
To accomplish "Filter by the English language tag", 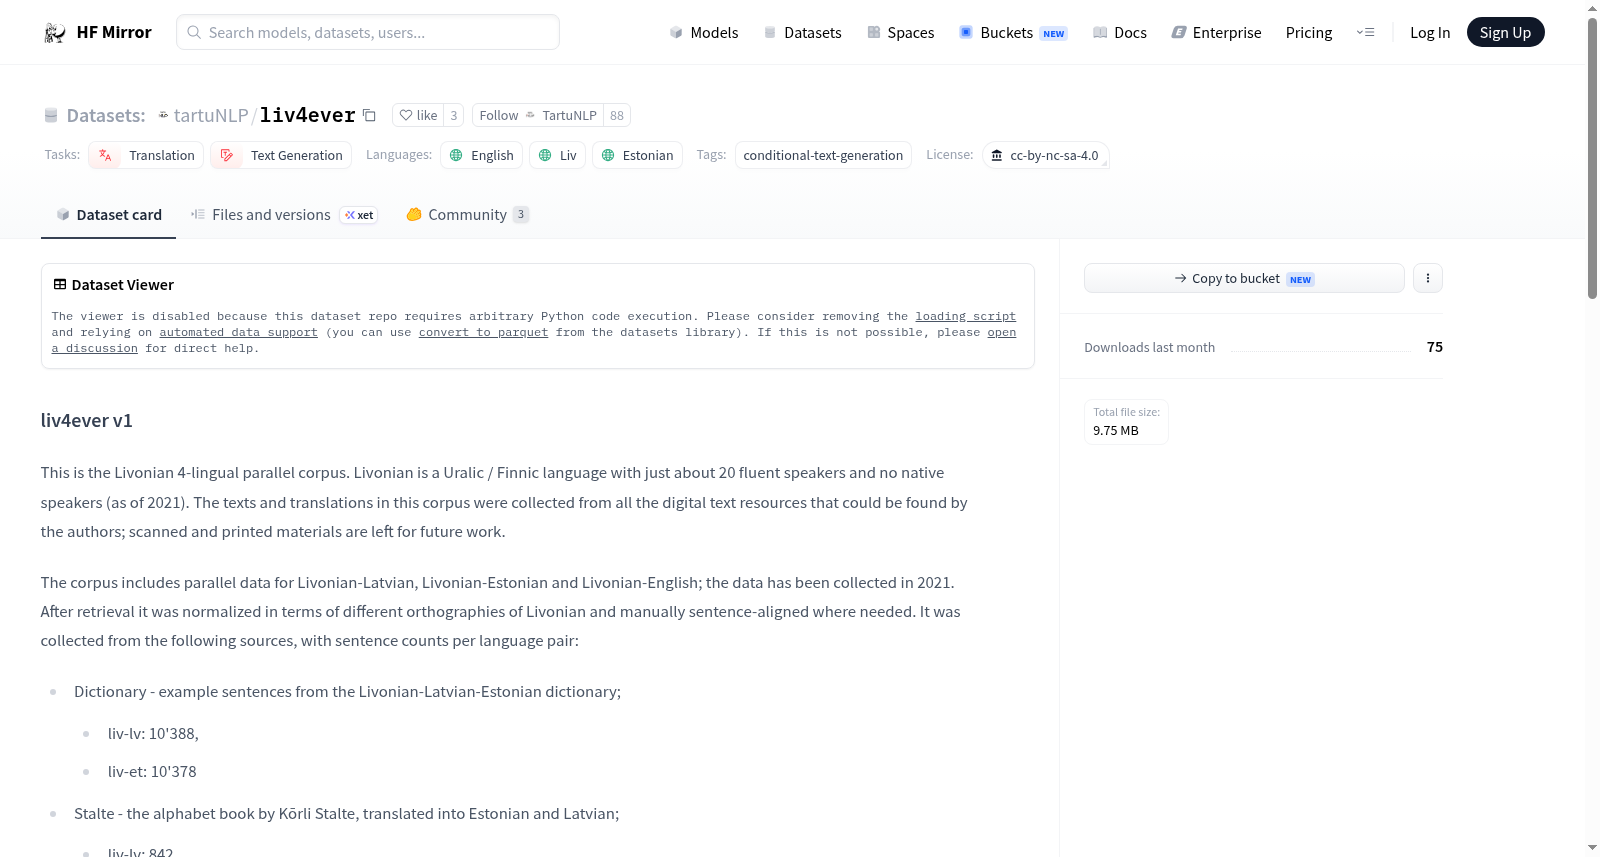I will 481,155.
